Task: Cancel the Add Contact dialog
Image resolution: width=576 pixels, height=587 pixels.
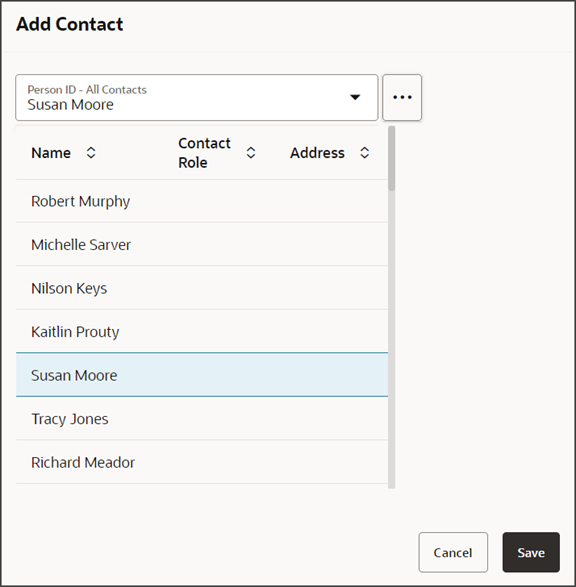Action: [x=453, y=552]
